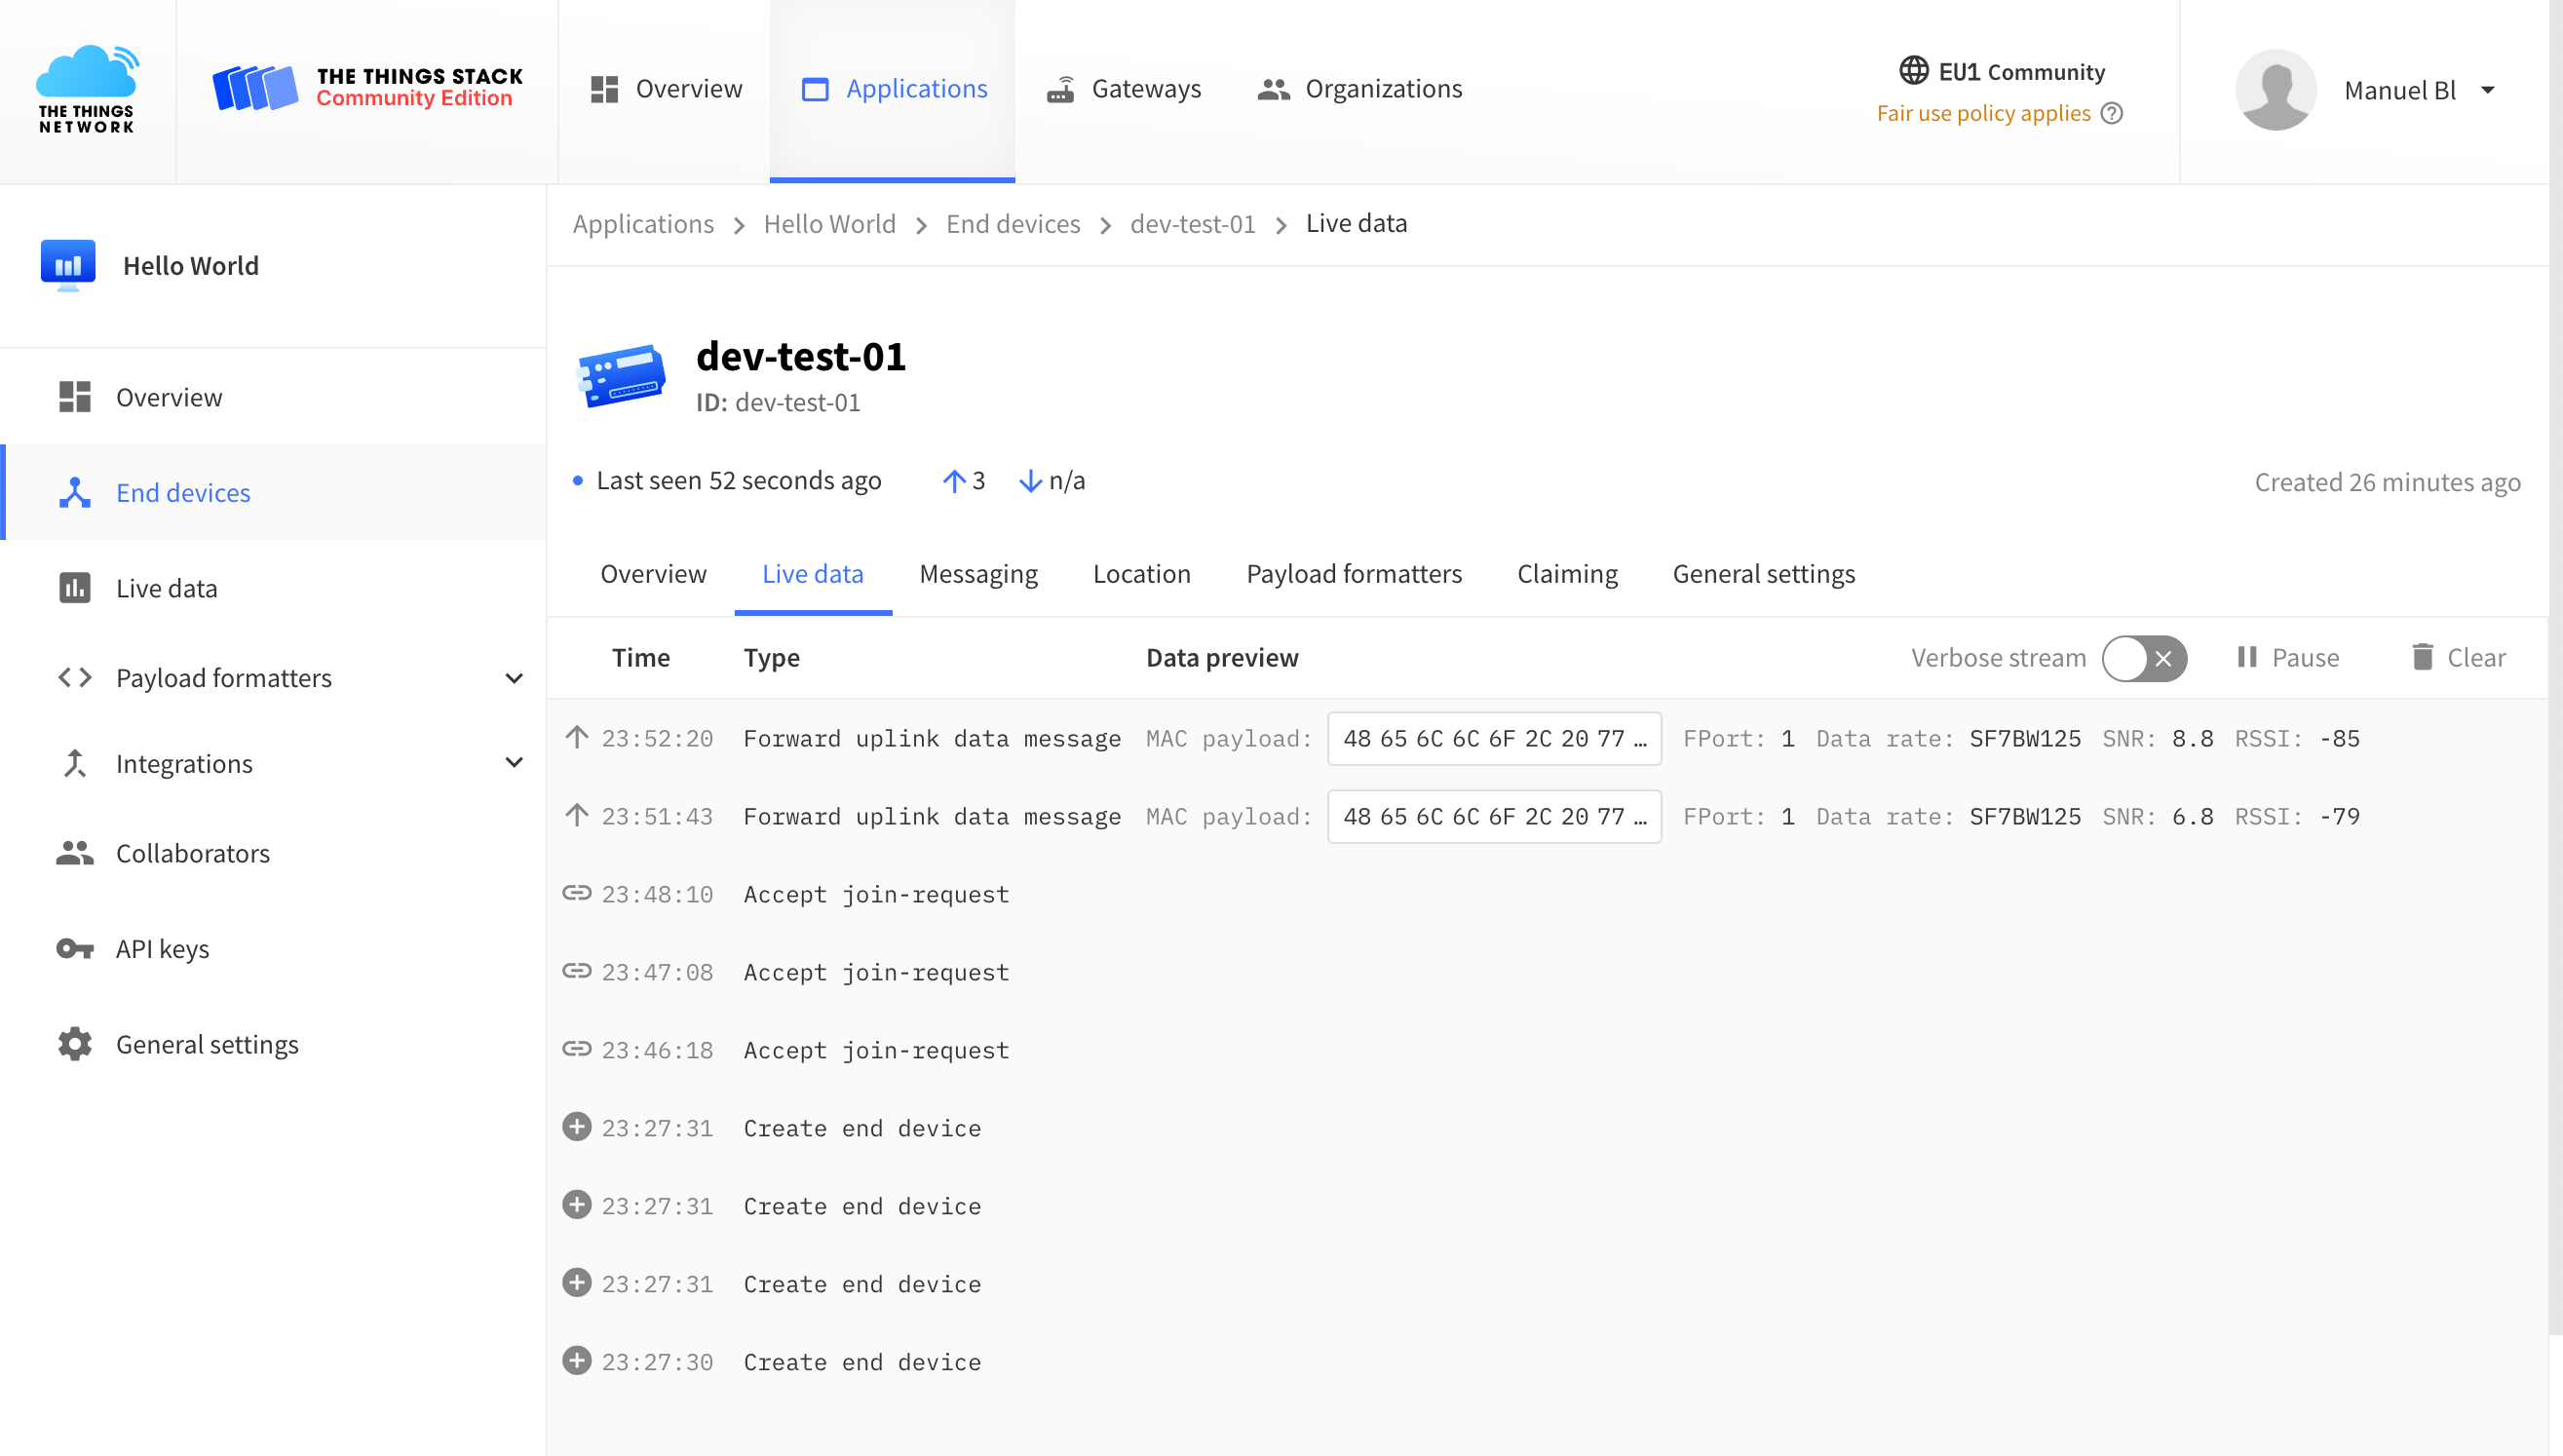Viewport: 2563px width, 1456px height.
Task: Open the Overview top navigation item
Action: (666, 89)
